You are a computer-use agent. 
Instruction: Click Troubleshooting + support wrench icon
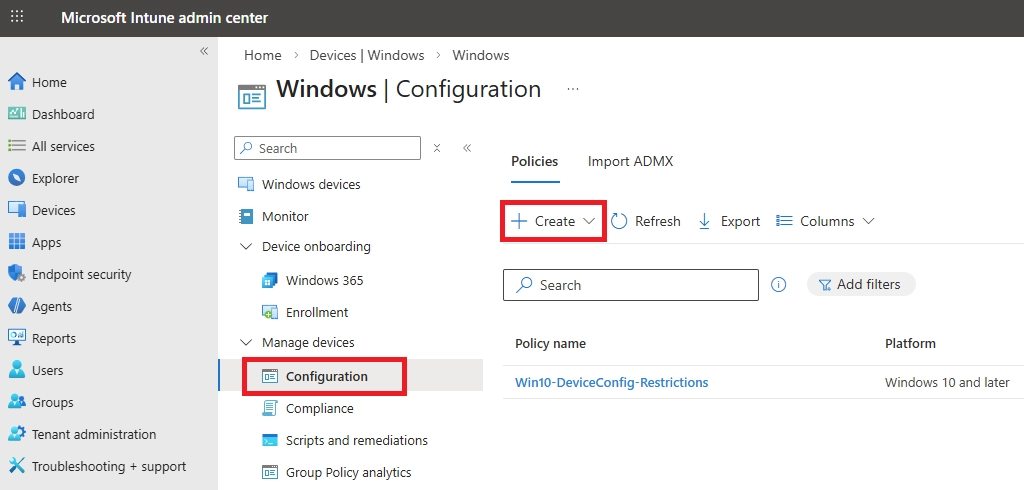pos(17,466)
